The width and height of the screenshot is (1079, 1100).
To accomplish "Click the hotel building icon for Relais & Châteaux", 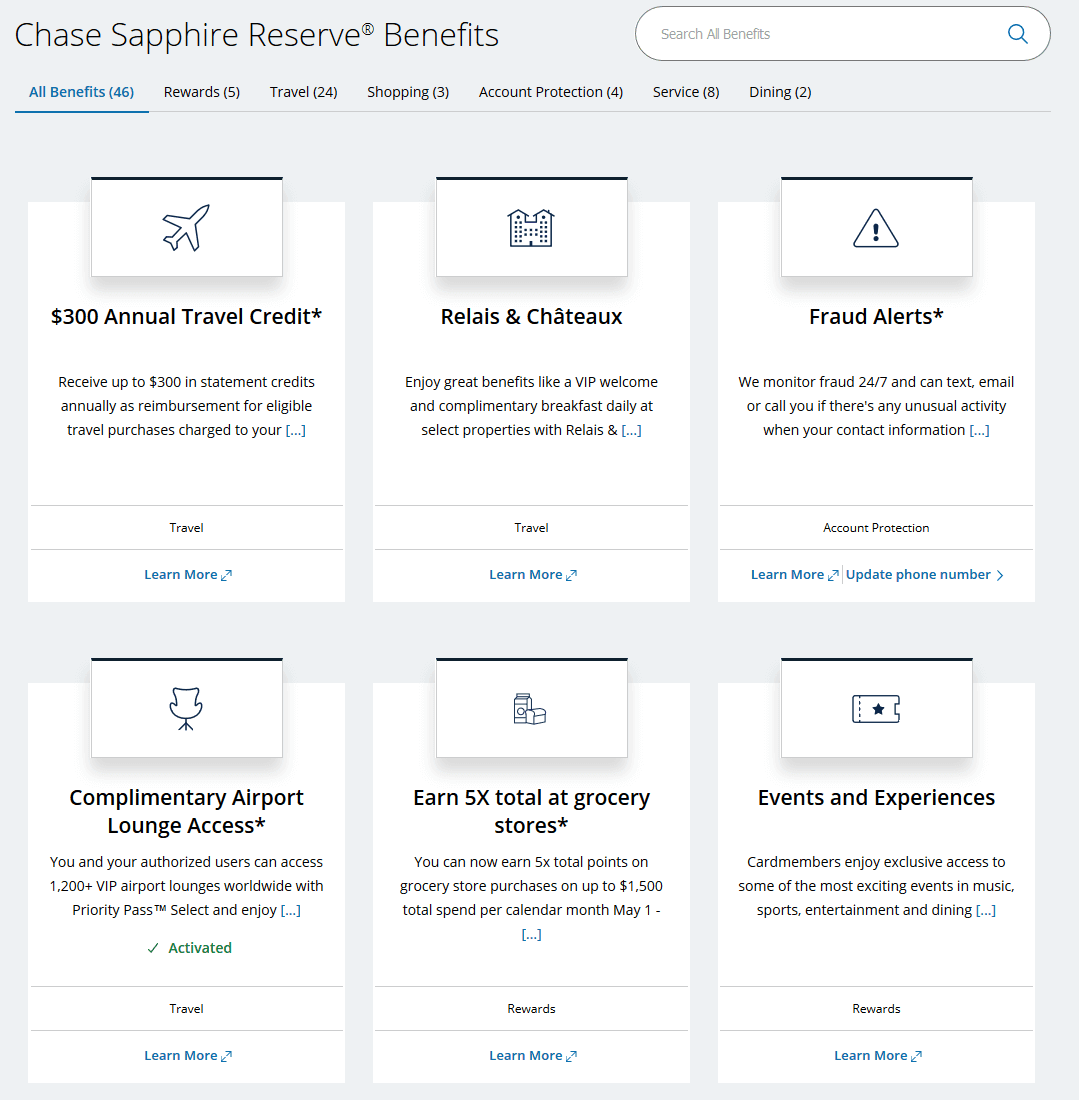I will pos(531,228).
